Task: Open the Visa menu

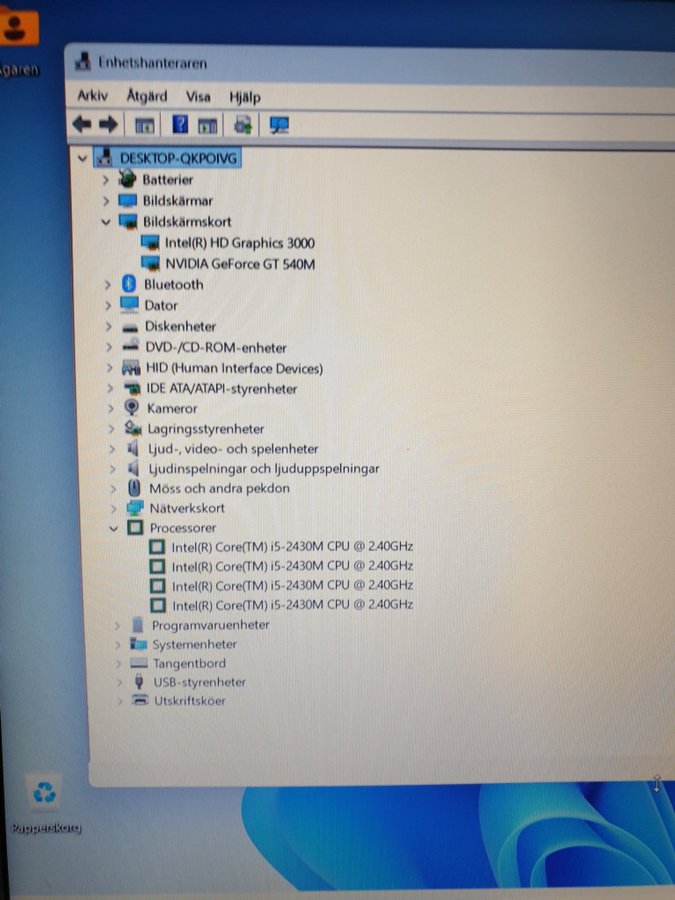Action: 198,96
